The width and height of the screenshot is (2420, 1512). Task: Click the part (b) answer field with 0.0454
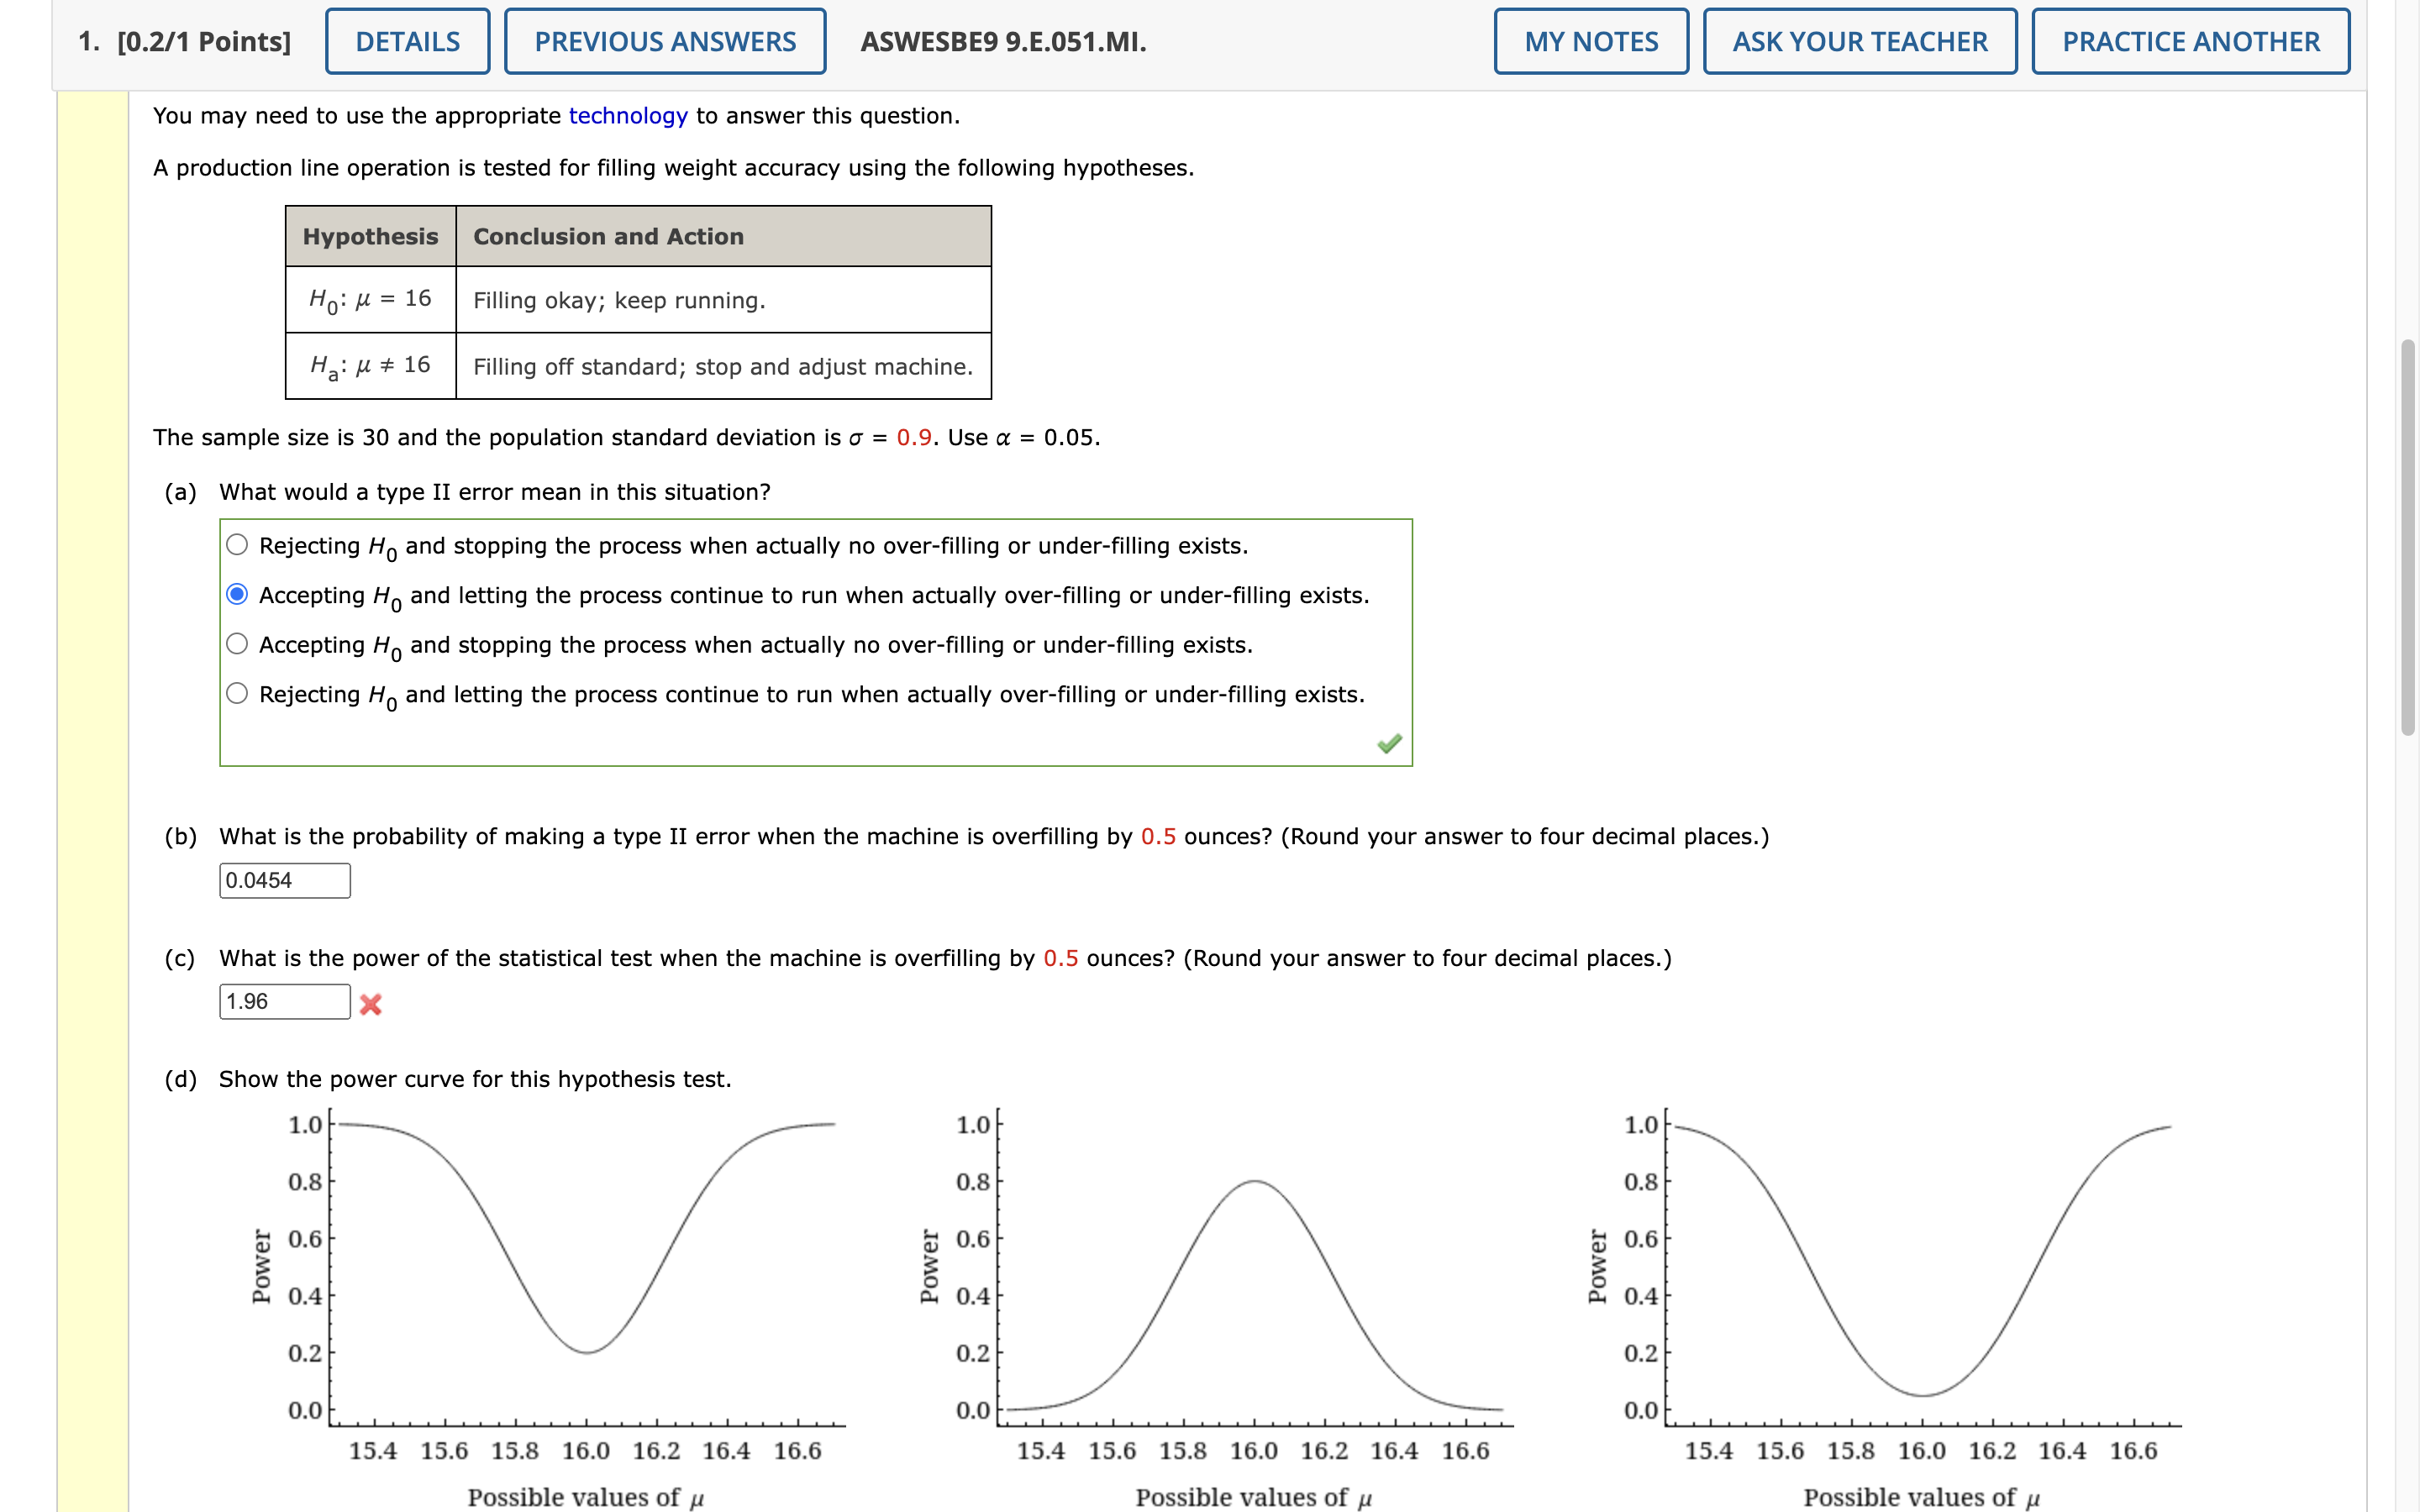pyautogui.click(x=285, y=880)
